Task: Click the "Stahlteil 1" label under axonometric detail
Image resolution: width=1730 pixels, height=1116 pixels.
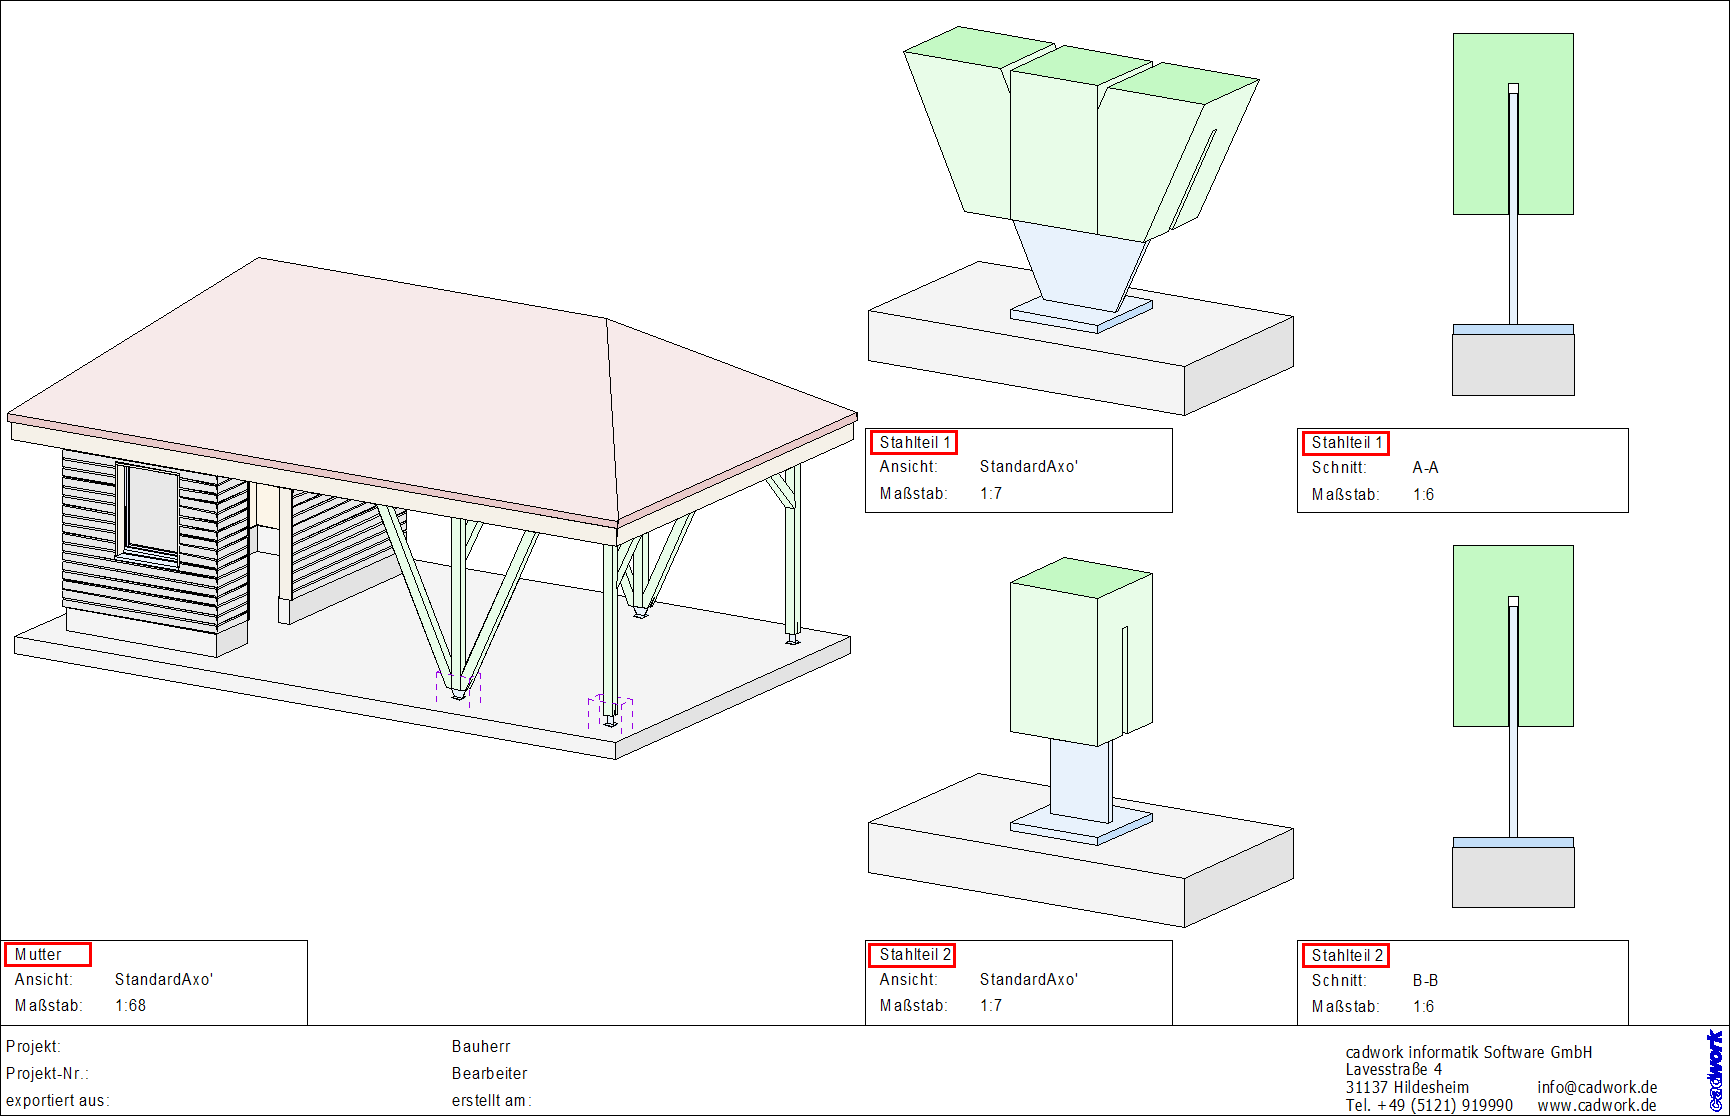Action: pyautogui.click(x=913, y=442)
